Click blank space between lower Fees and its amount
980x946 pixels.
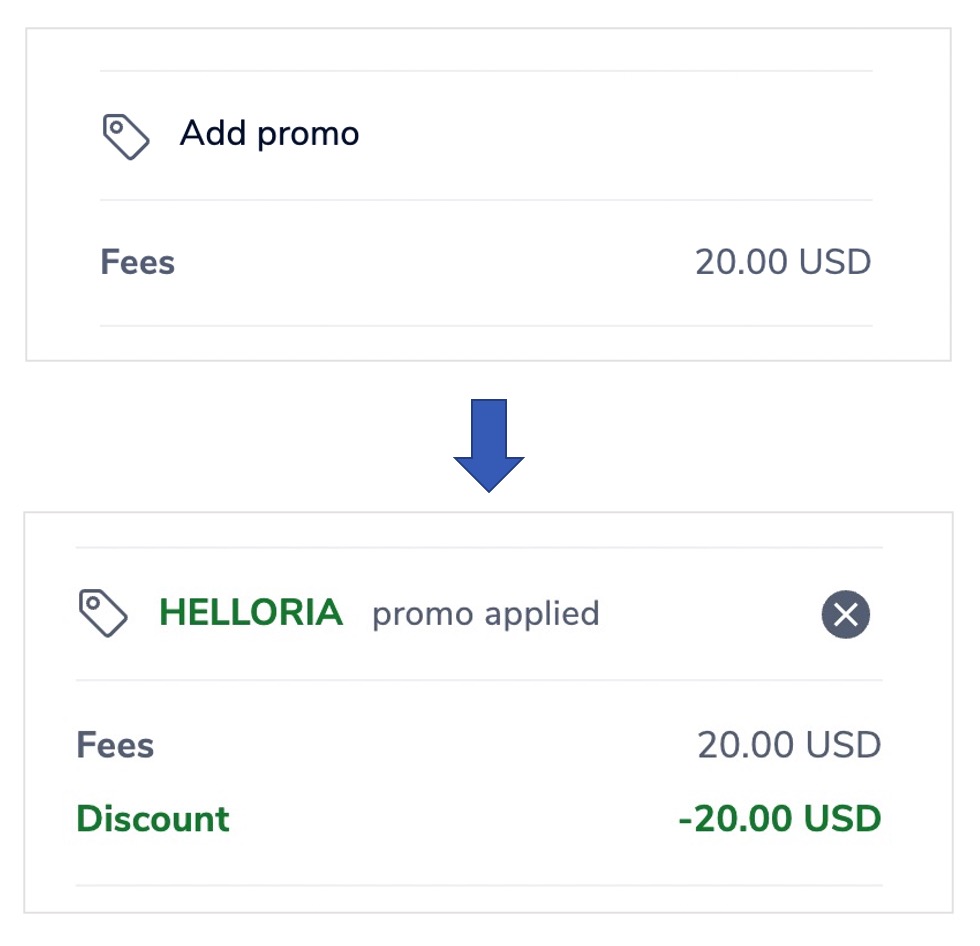(x=420, y=745)
